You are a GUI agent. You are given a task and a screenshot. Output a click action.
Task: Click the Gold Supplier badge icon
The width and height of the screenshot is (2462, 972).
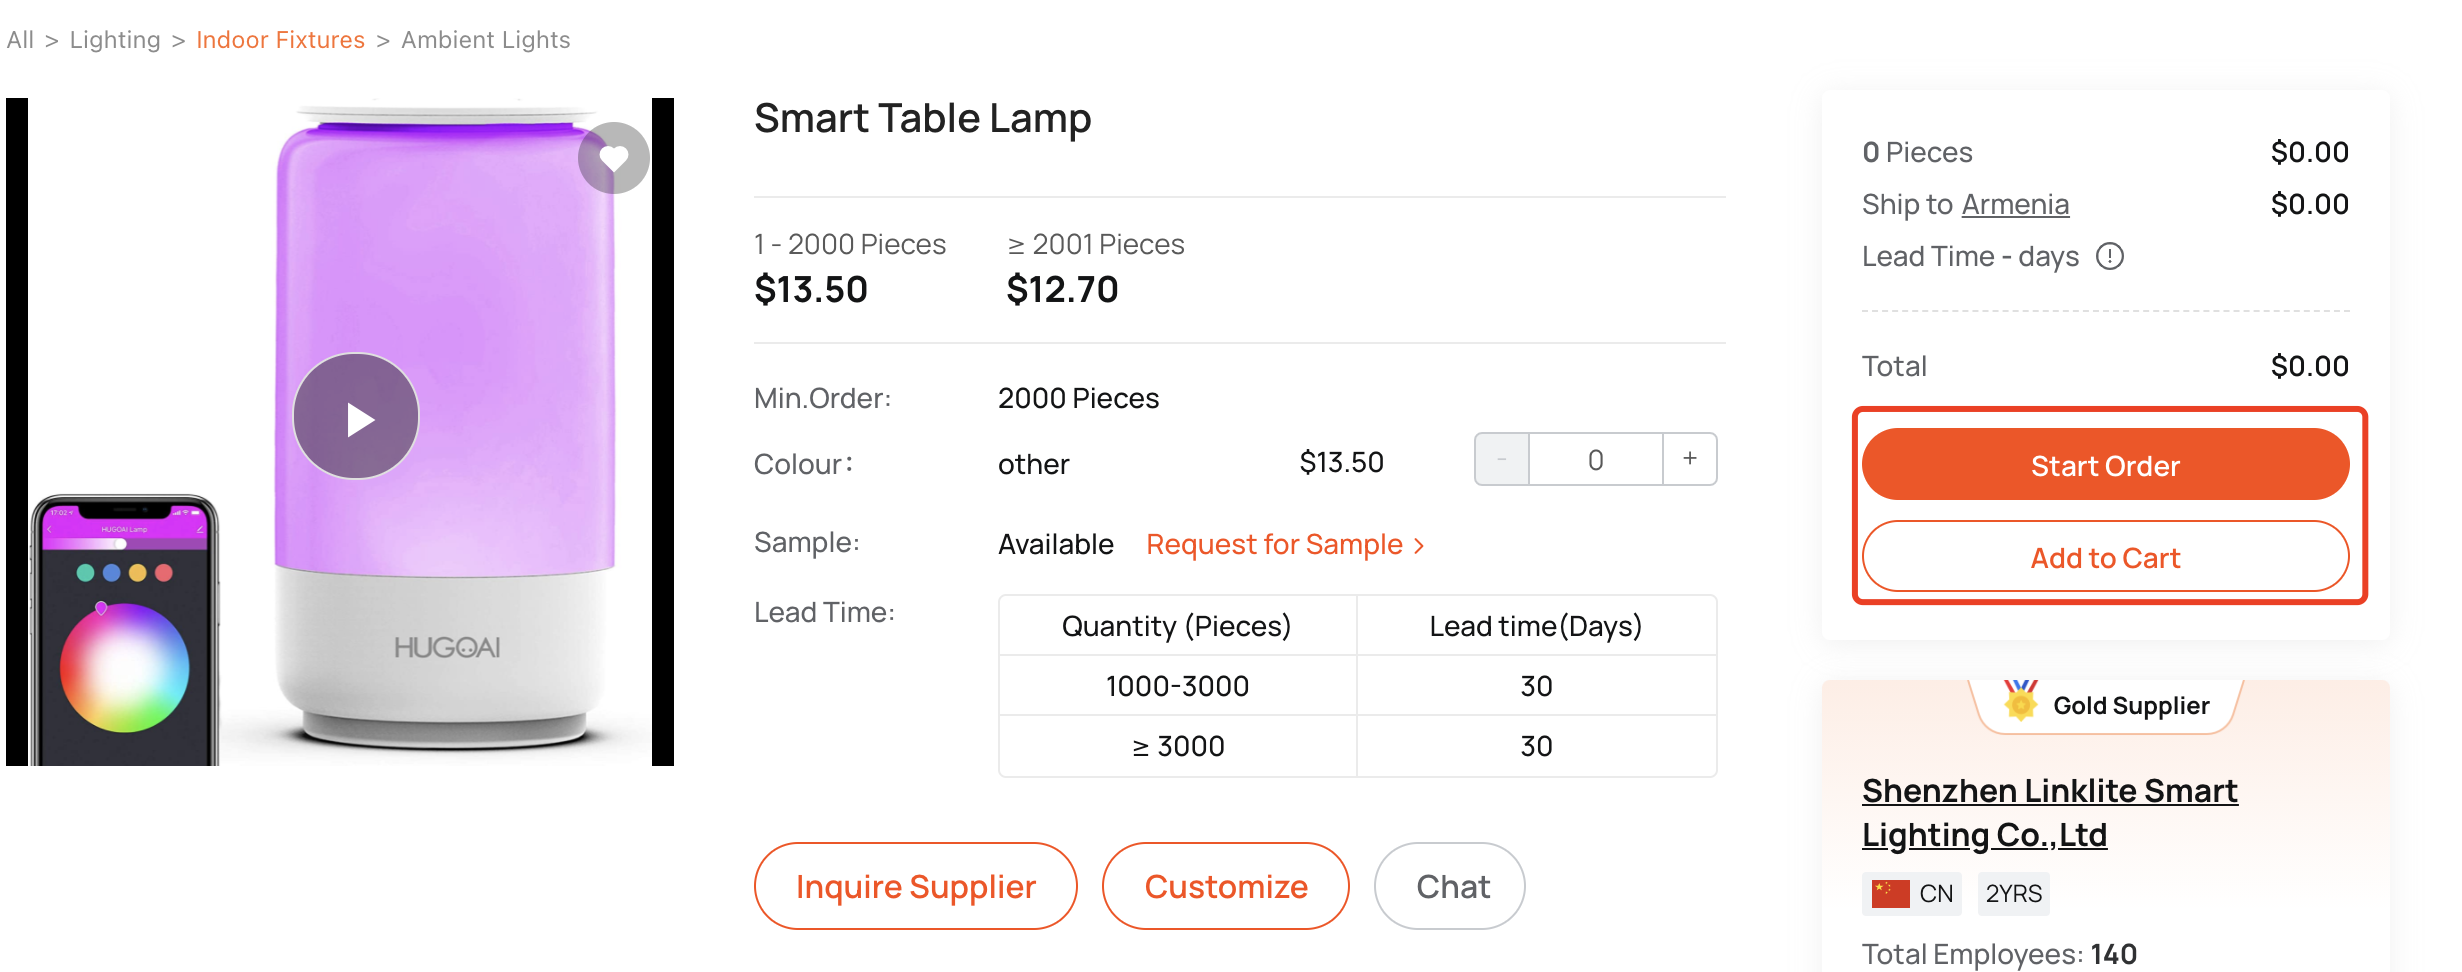pyautogui.click(x=2021, y=701)
